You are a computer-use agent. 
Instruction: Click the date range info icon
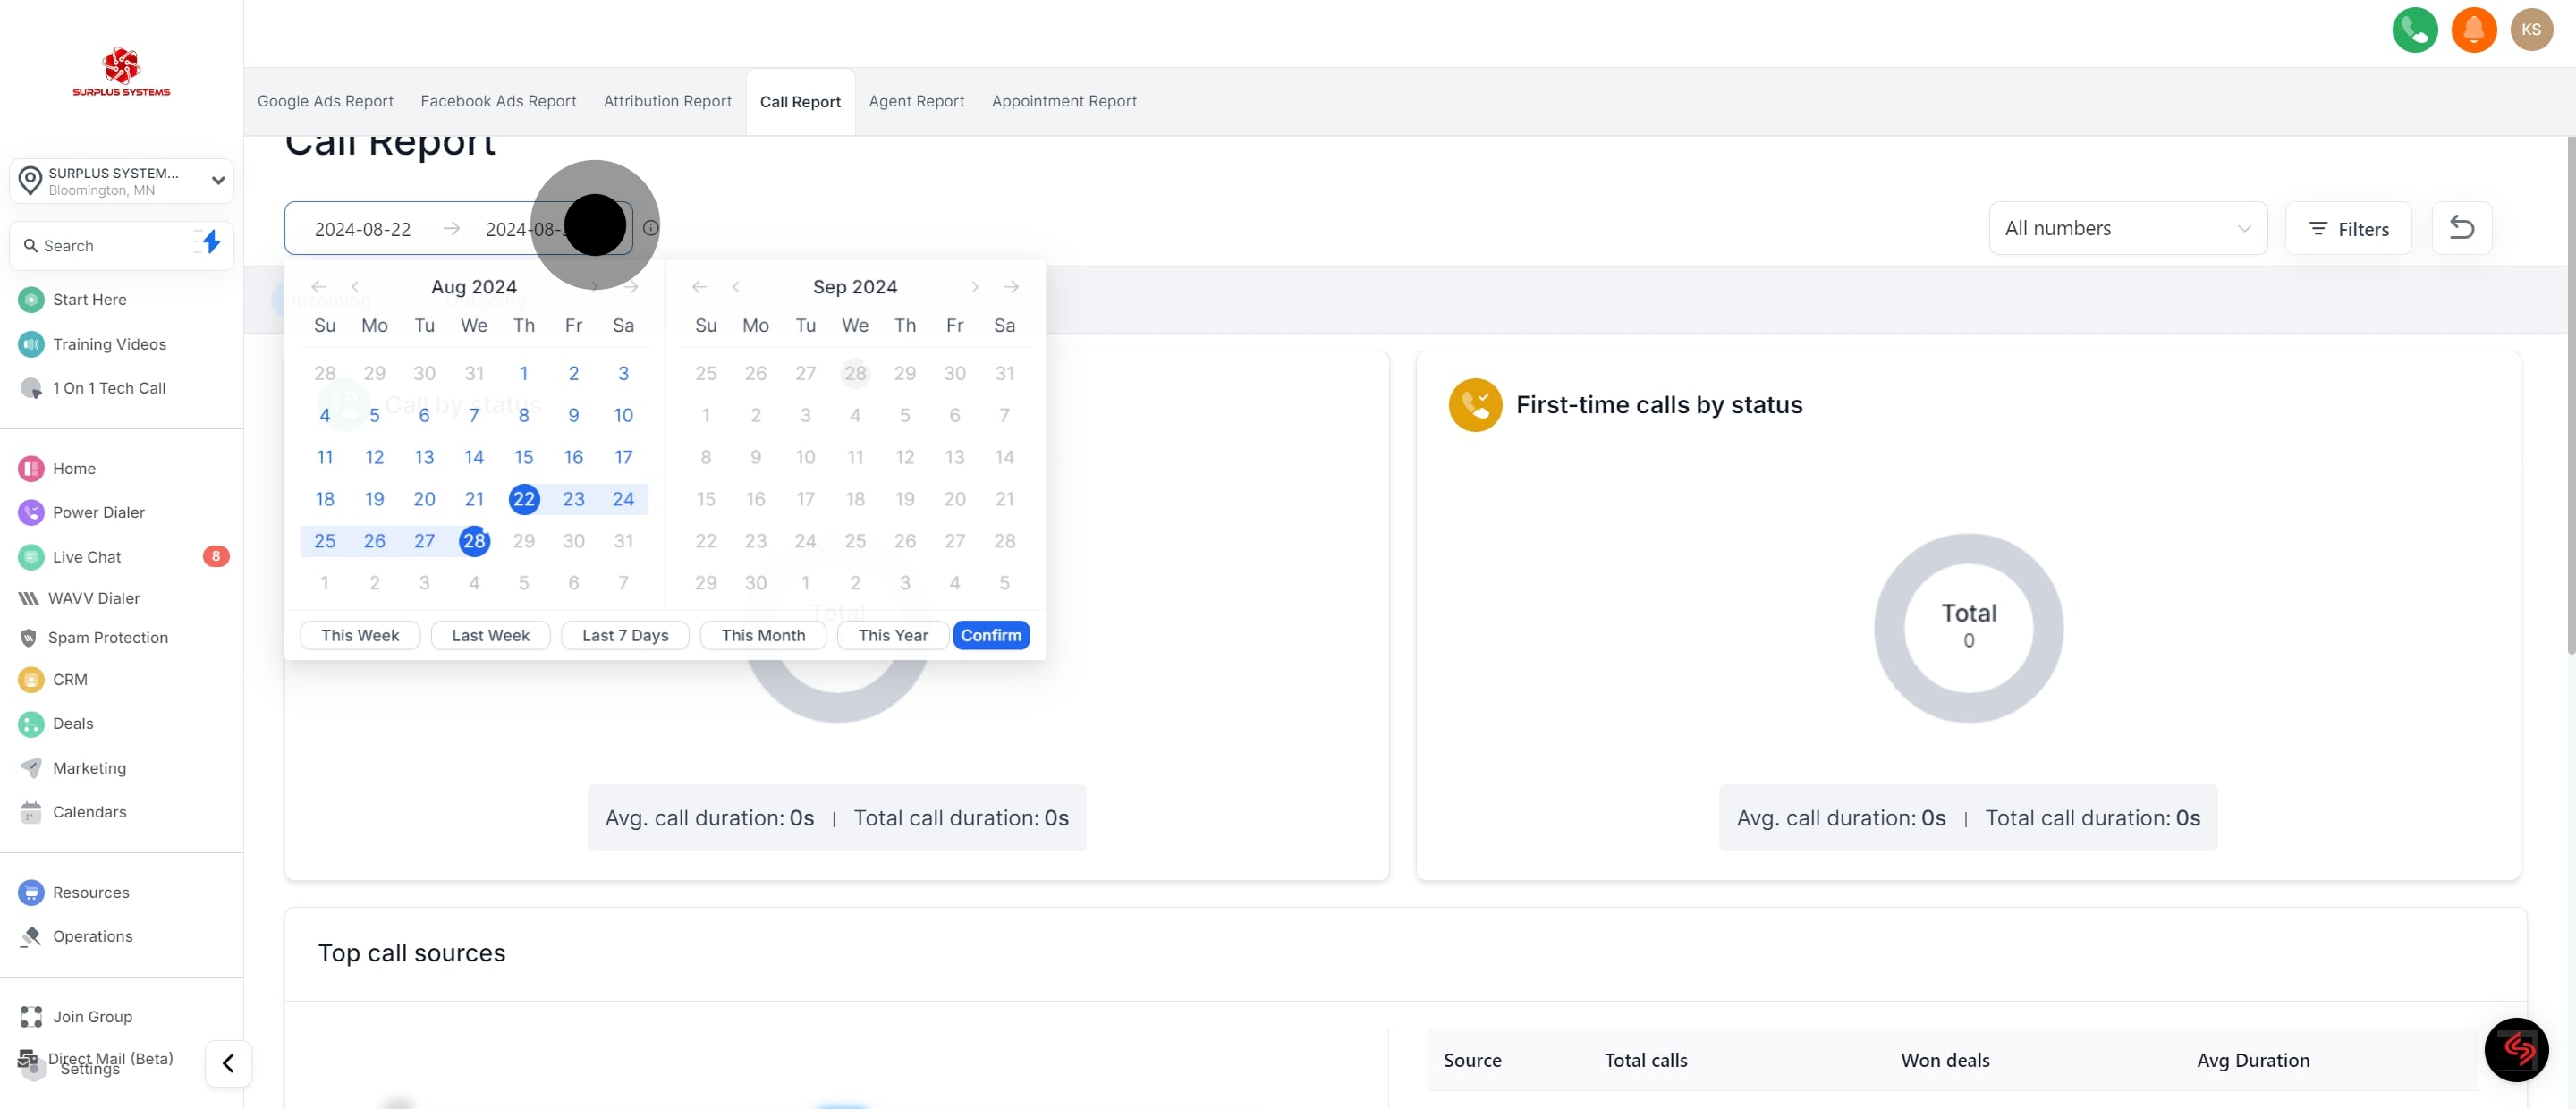[x=650, y=228]
